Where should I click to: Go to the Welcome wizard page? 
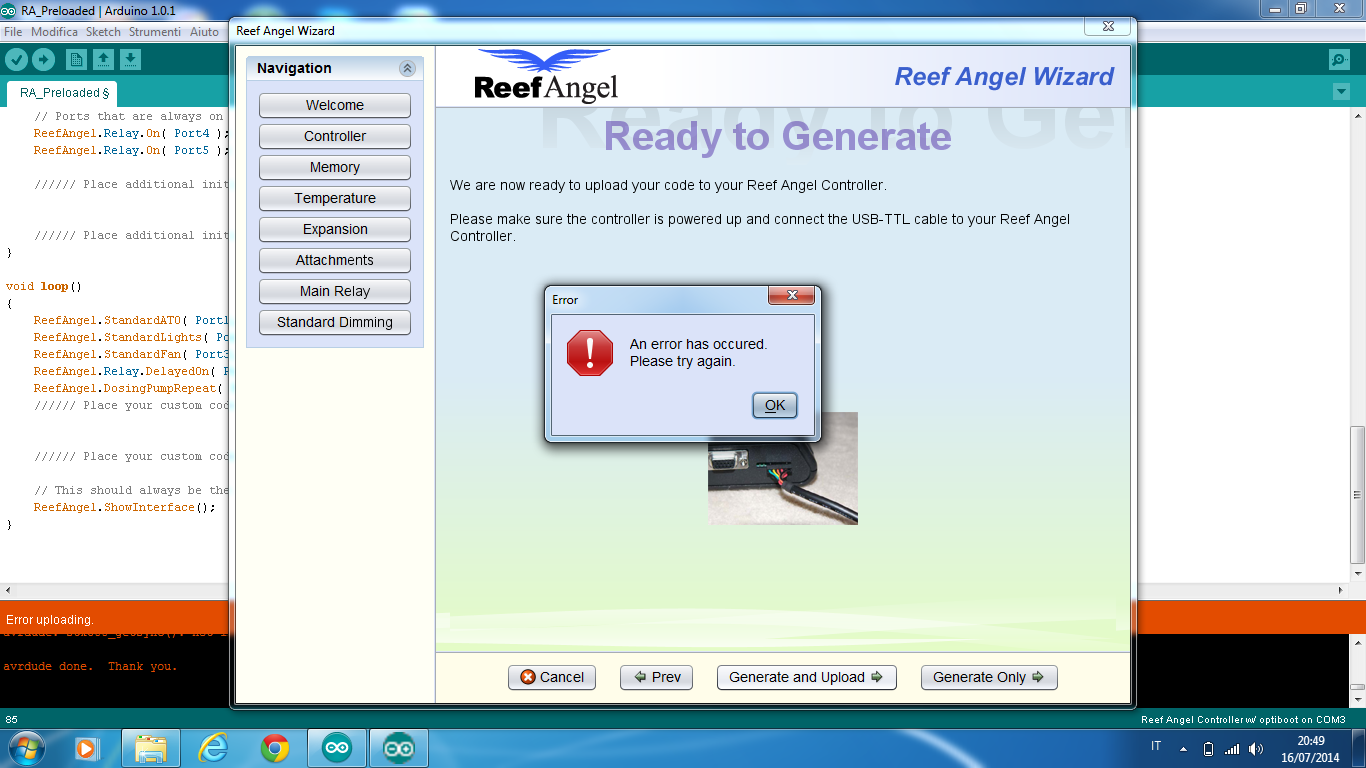click(x=335, y=105)
